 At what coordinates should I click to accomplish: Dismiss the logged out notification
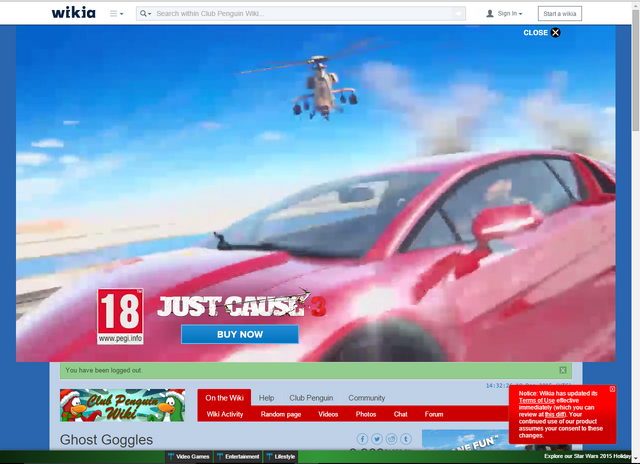(x=563, y=370)
